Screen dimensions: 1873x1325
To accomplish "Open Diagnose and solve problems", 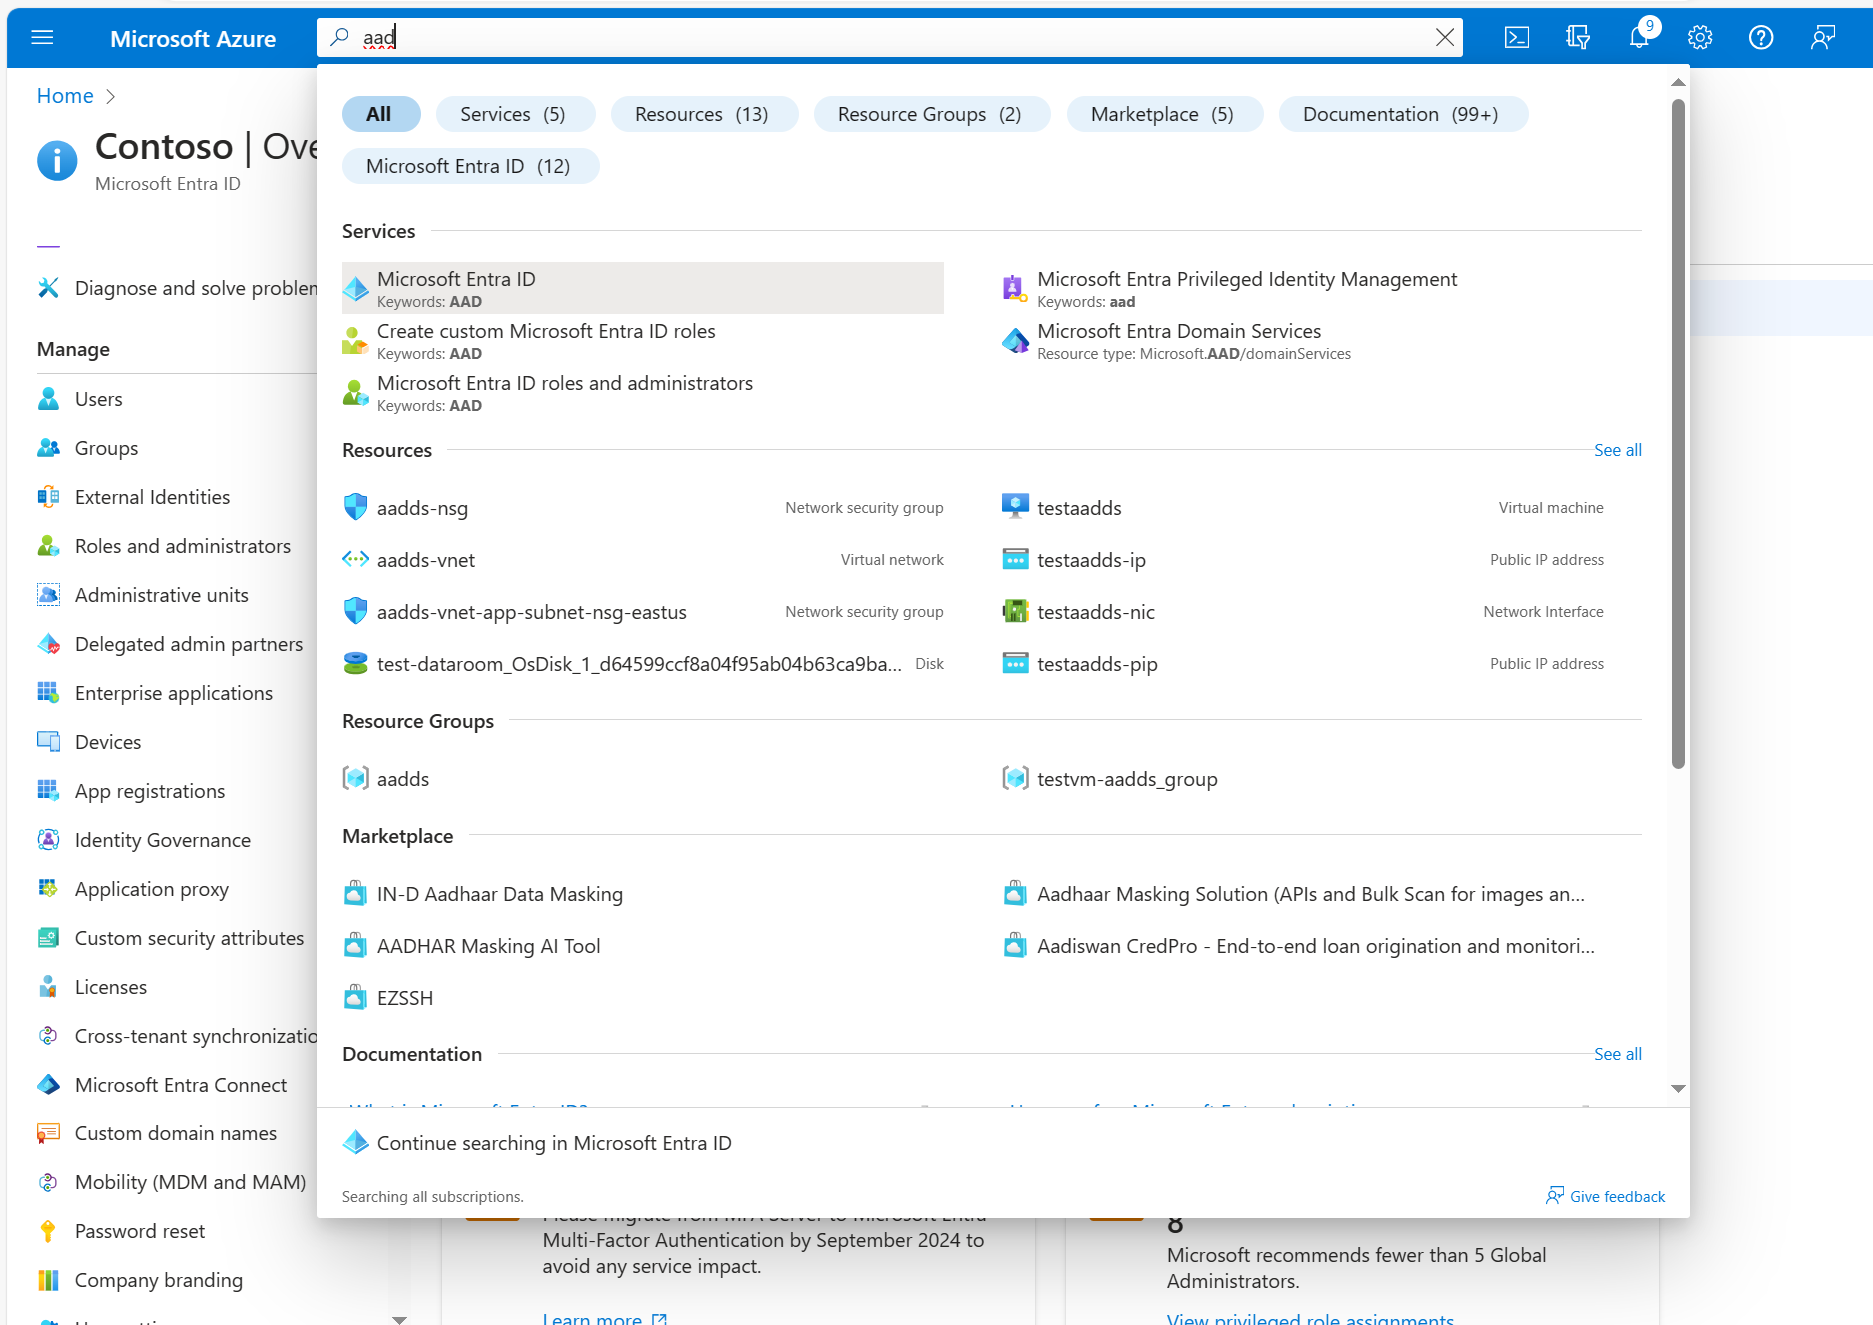I will point(177,288).
